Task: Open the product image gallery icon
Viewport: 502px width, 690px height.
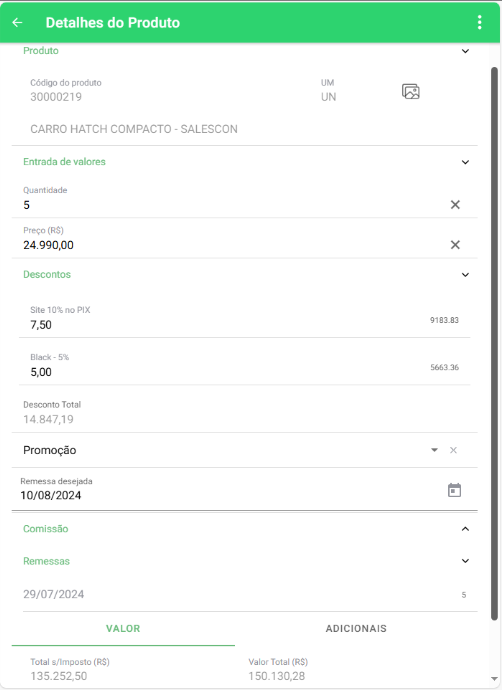Action: (x=410, y=92)
